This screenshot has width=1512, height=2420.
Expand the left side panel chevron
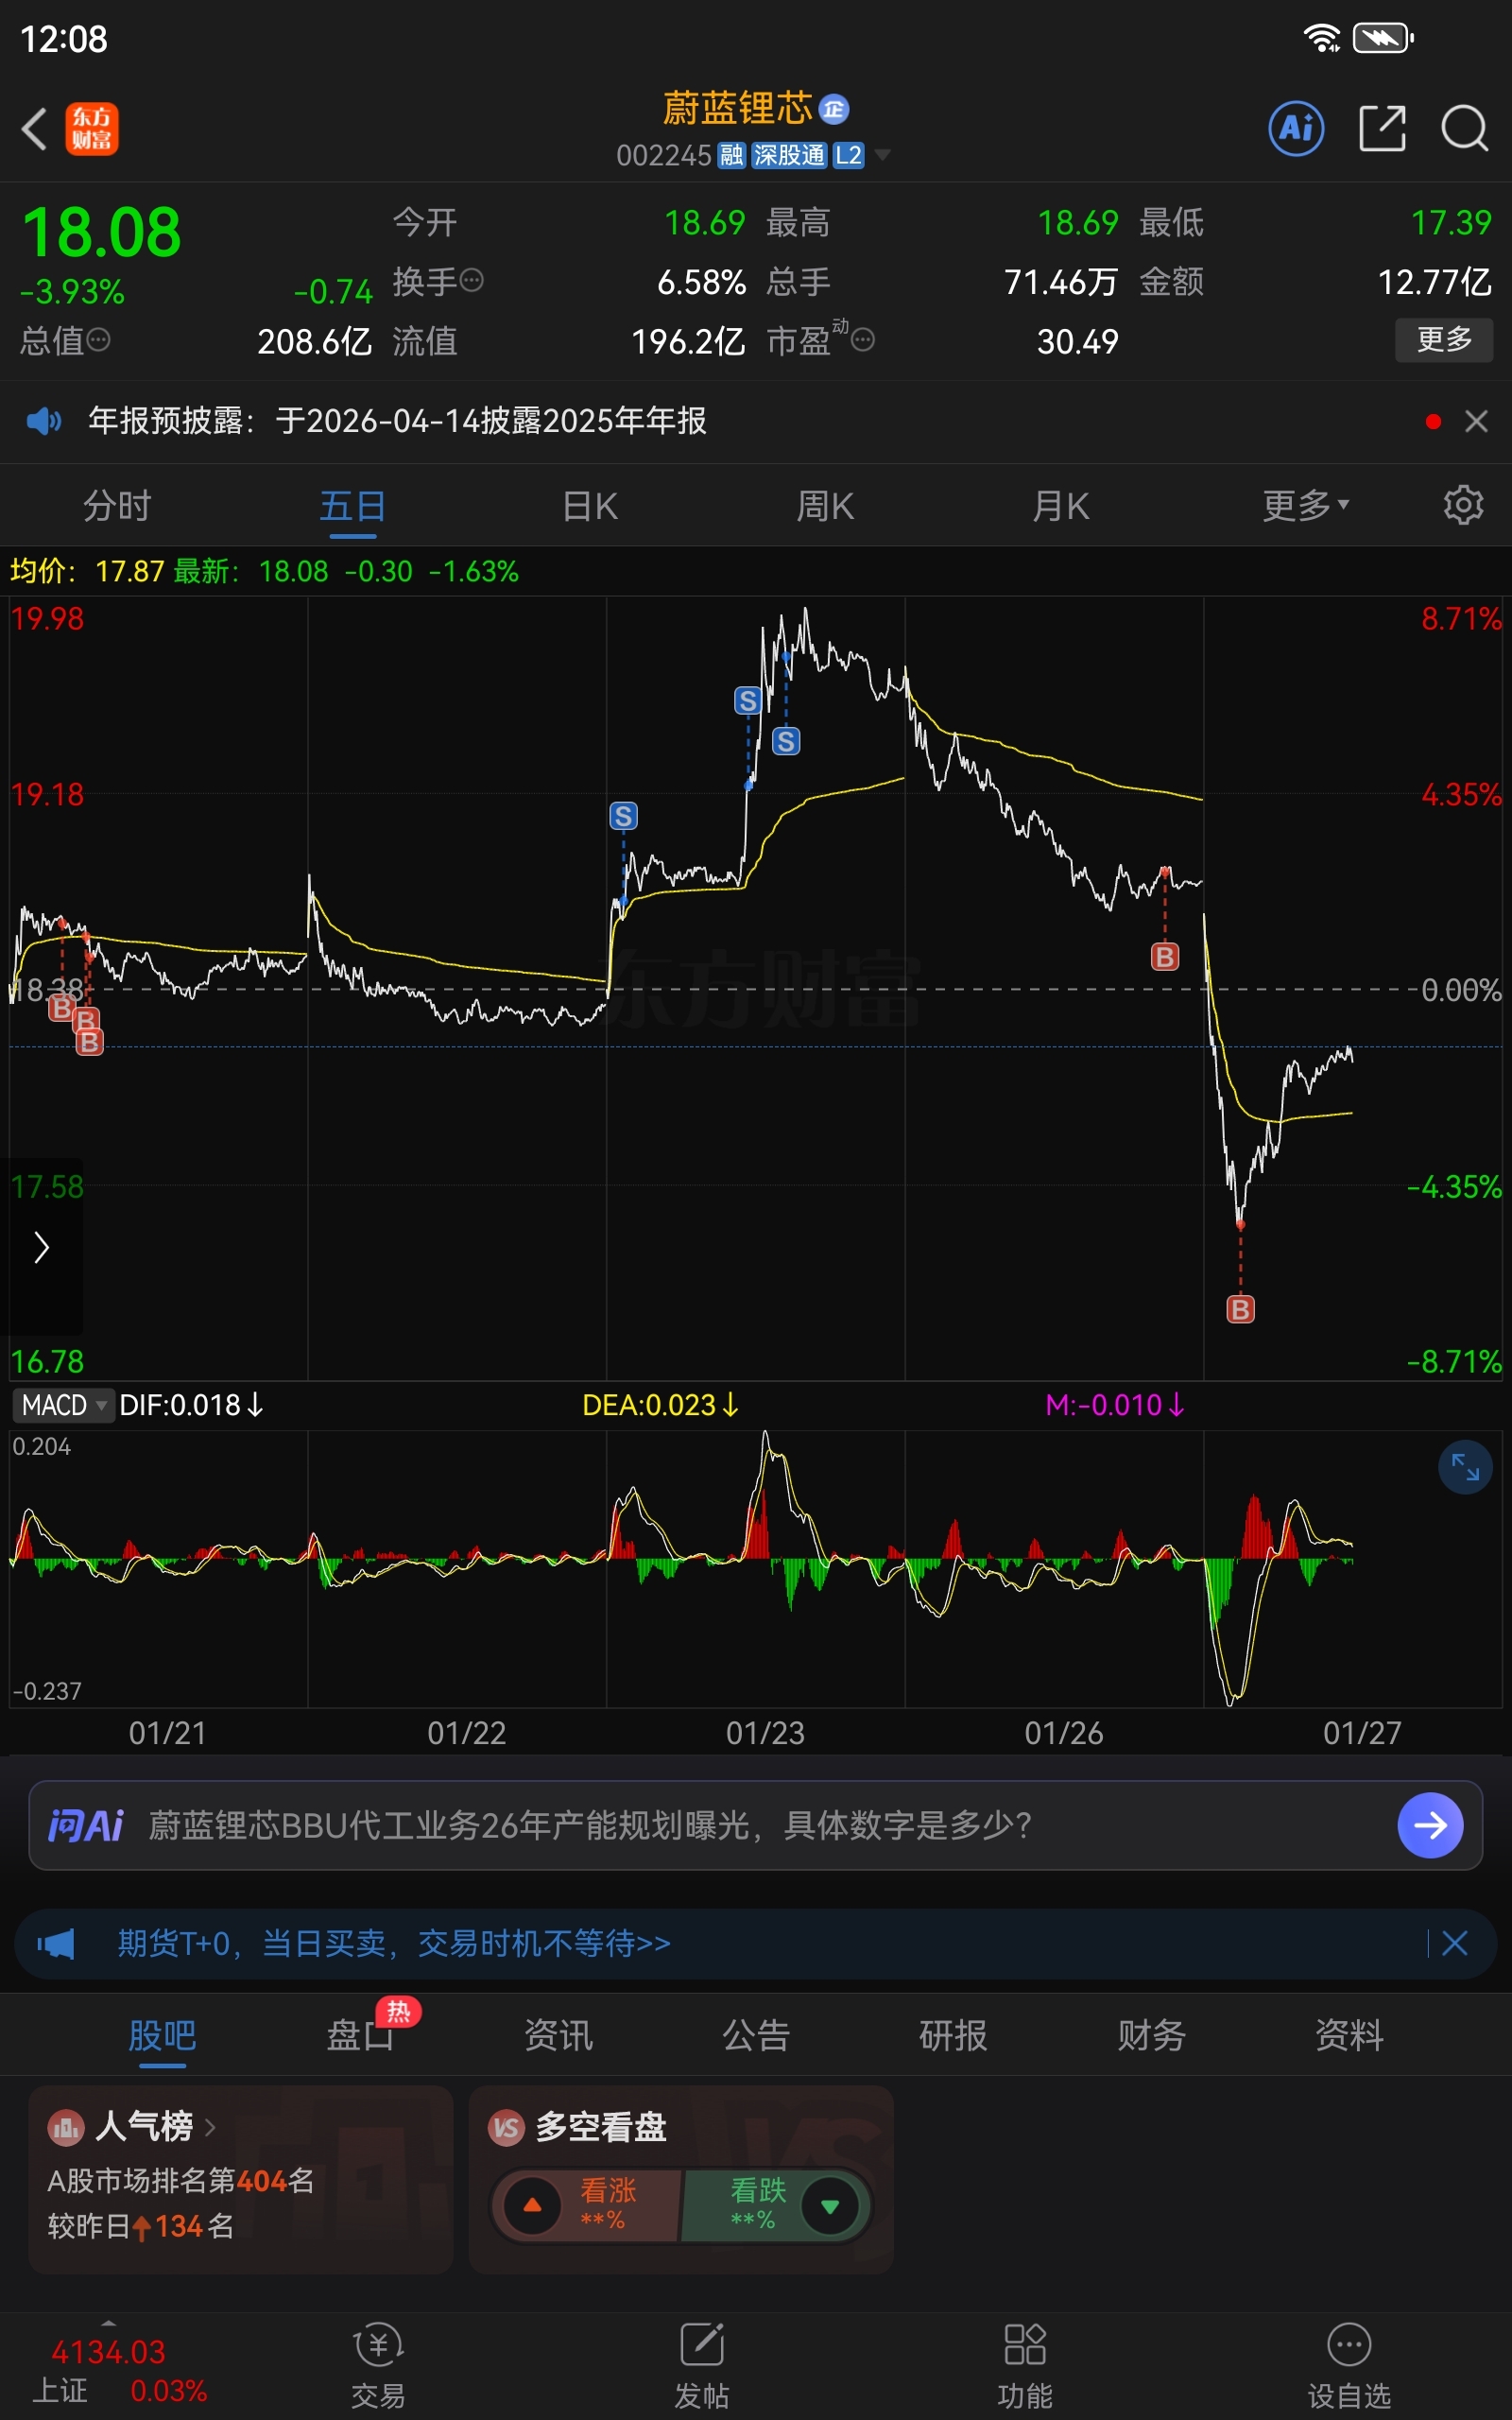[42, 1247]
